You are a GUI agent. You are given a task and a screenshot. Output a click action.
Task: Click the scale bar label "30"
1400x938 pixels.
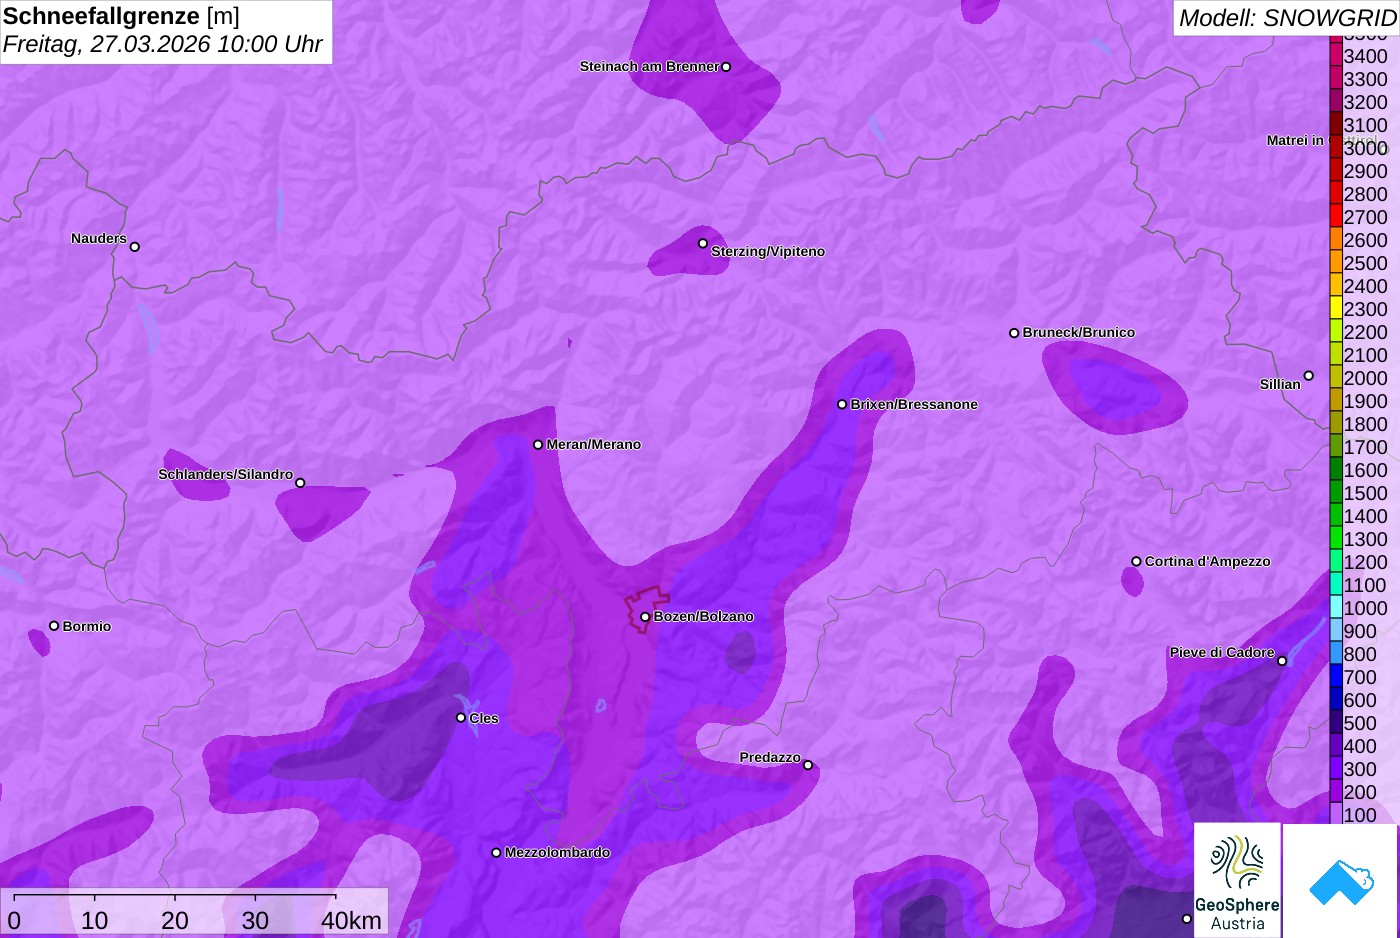[255, 921]
